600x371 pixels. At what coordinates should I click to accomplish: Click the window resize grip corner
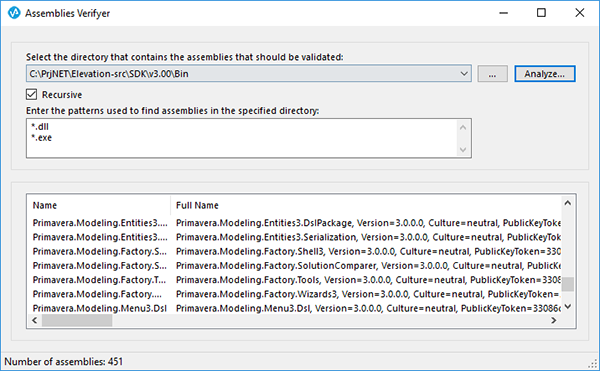(x=593, y=364)
